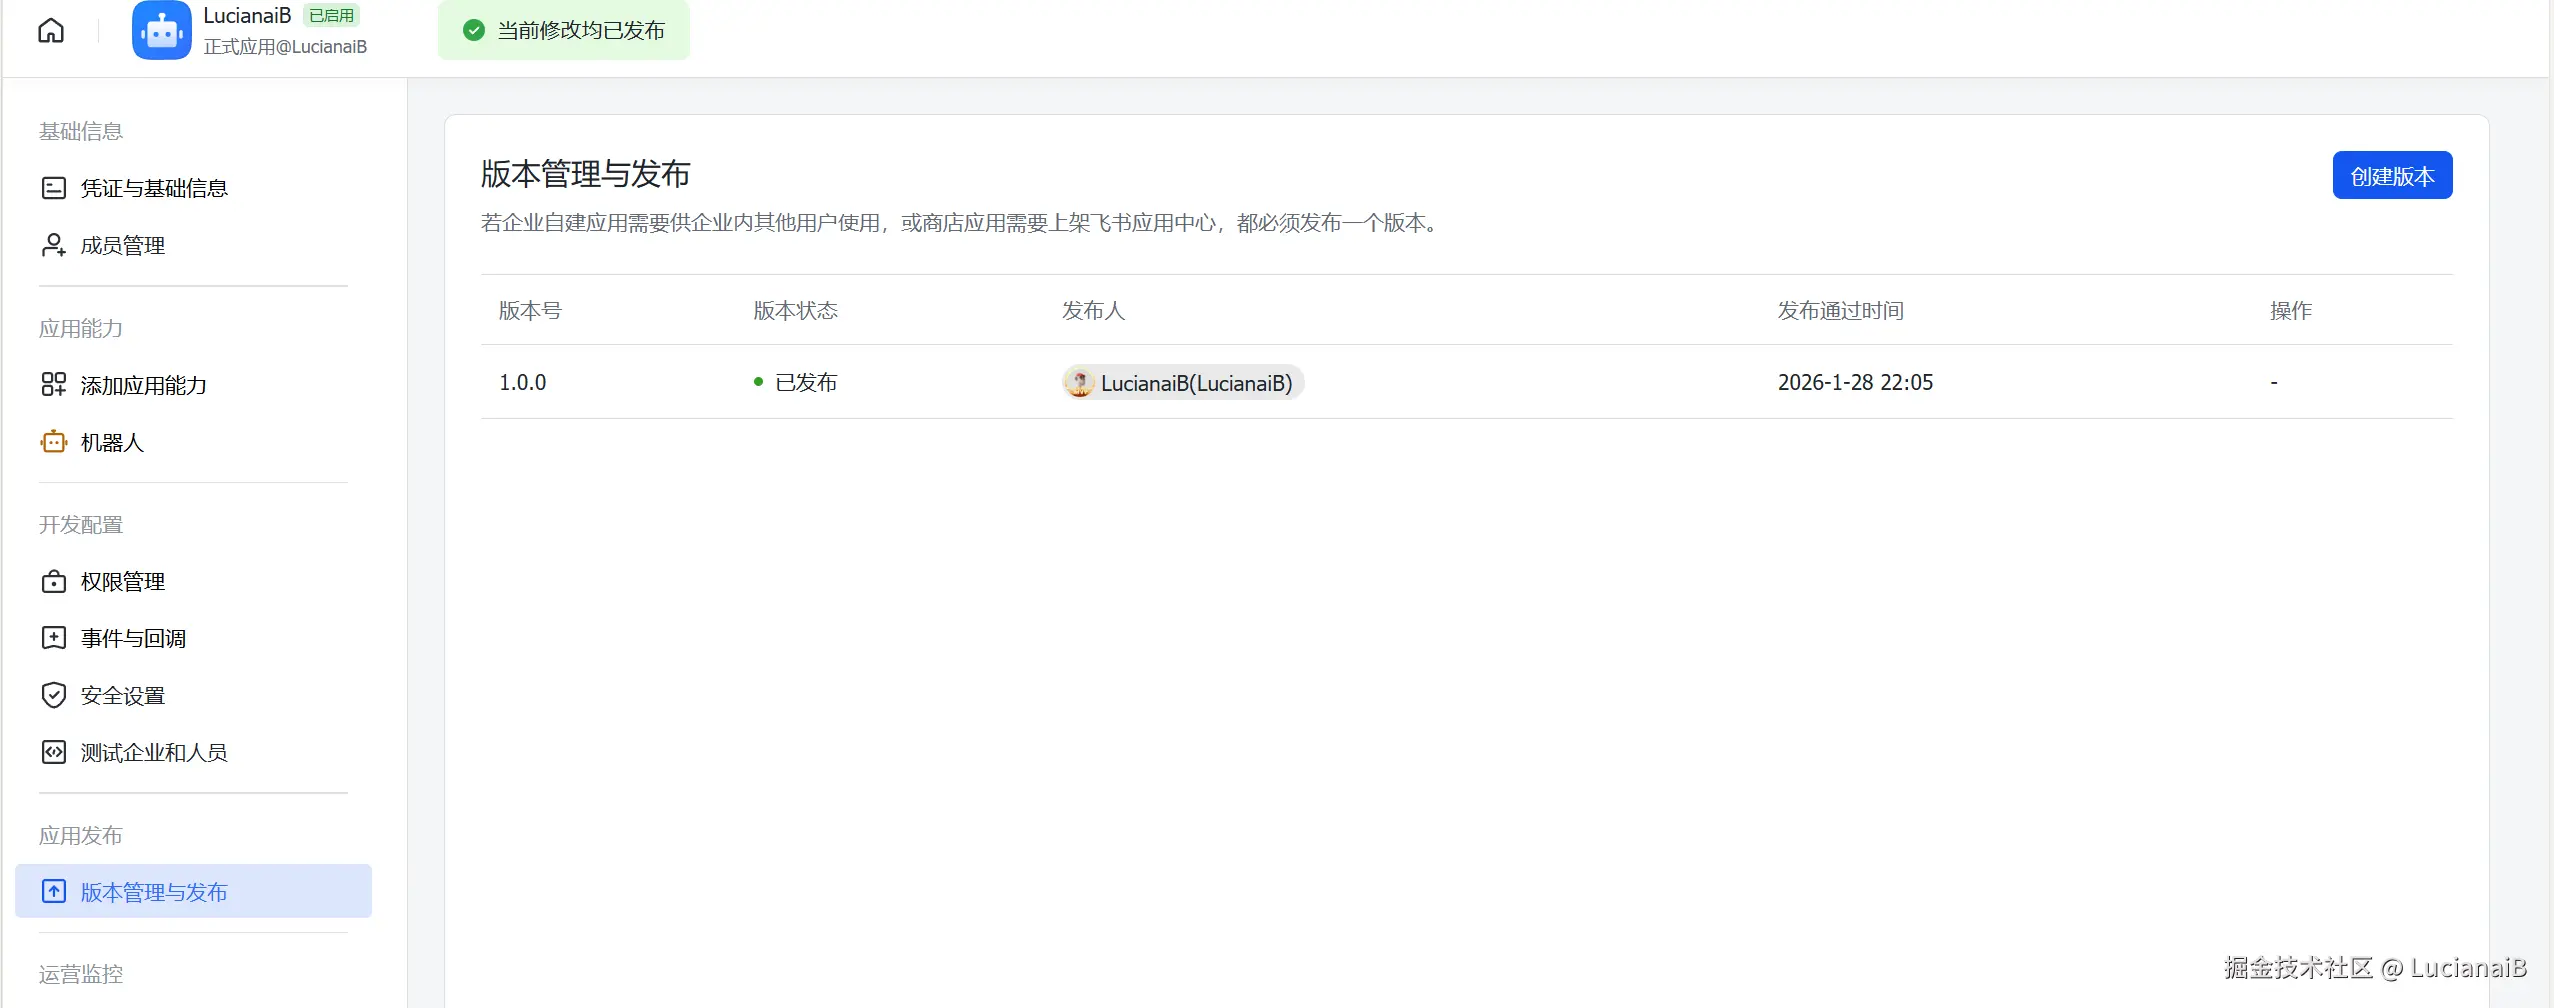Click the 应用能力 section label
The width and height of the screenshot is (2554, 1008).
pyautogui.click(x=81, y=329)
